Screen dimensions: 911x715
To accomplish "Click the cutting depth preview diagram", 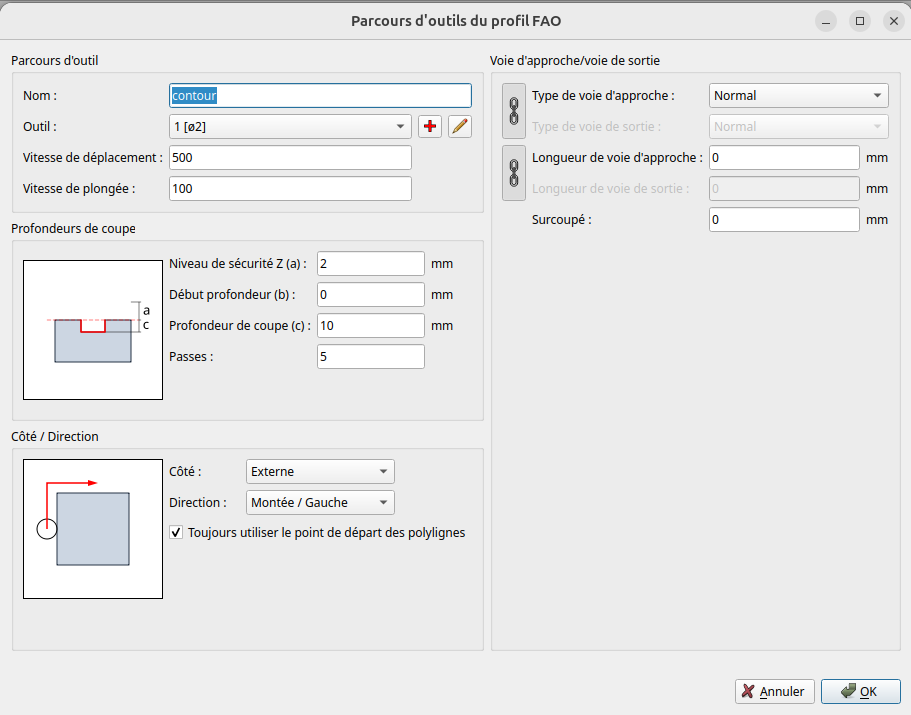I will point(93,330).
